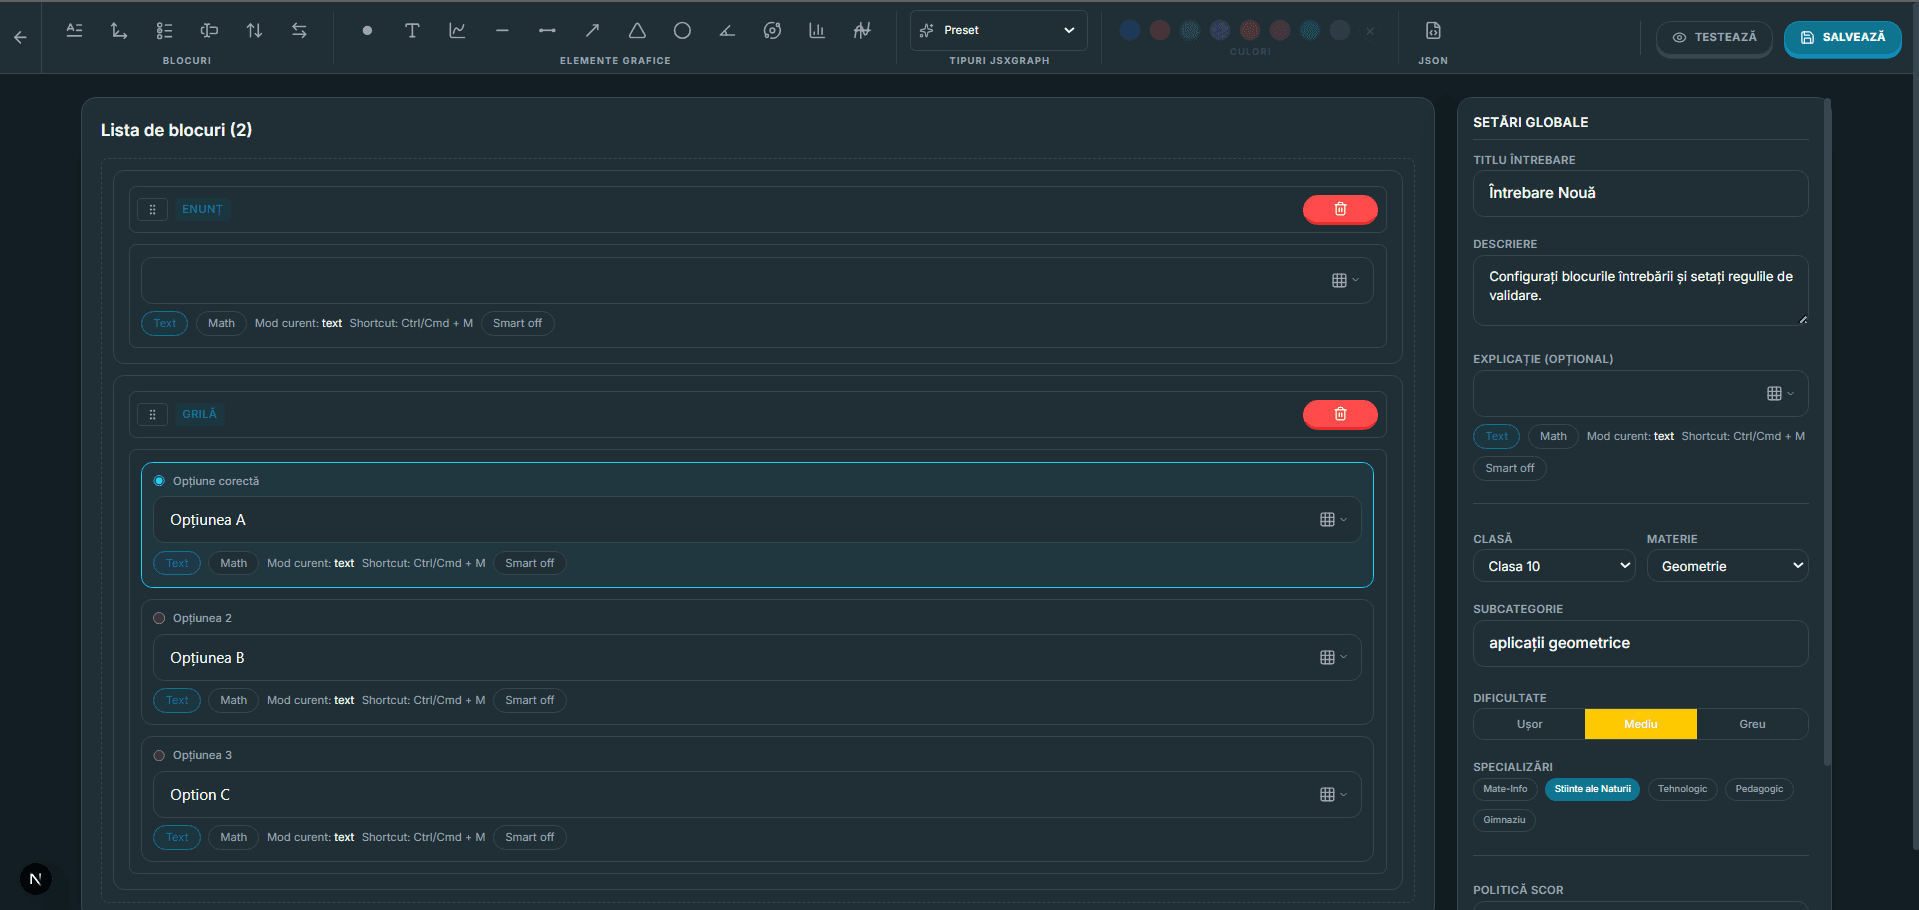Select the Text graphic element tool
Image resolution: width=1919 pixels, height=910 pixels.
[412, 31]
